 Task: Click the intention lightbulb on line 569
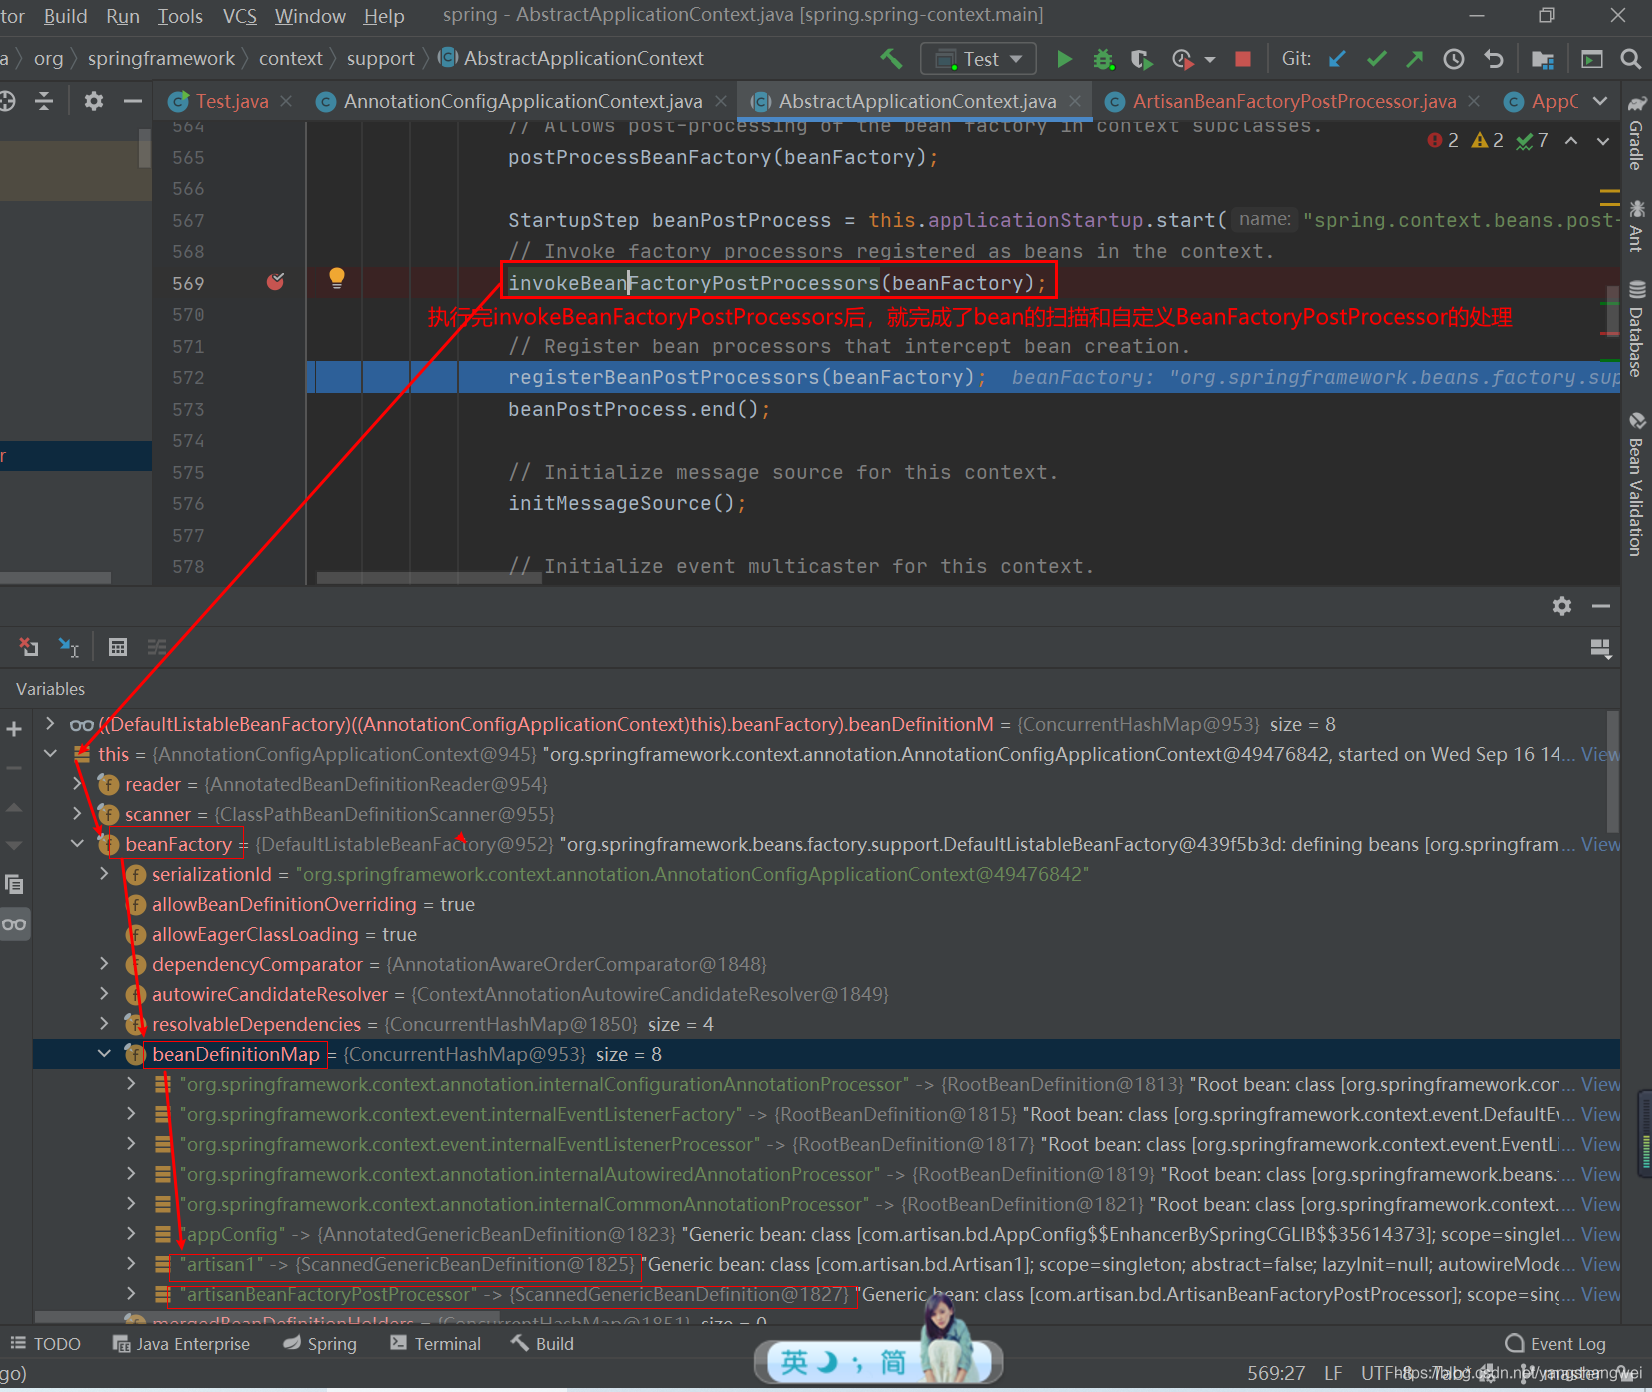tap(337, 278)
